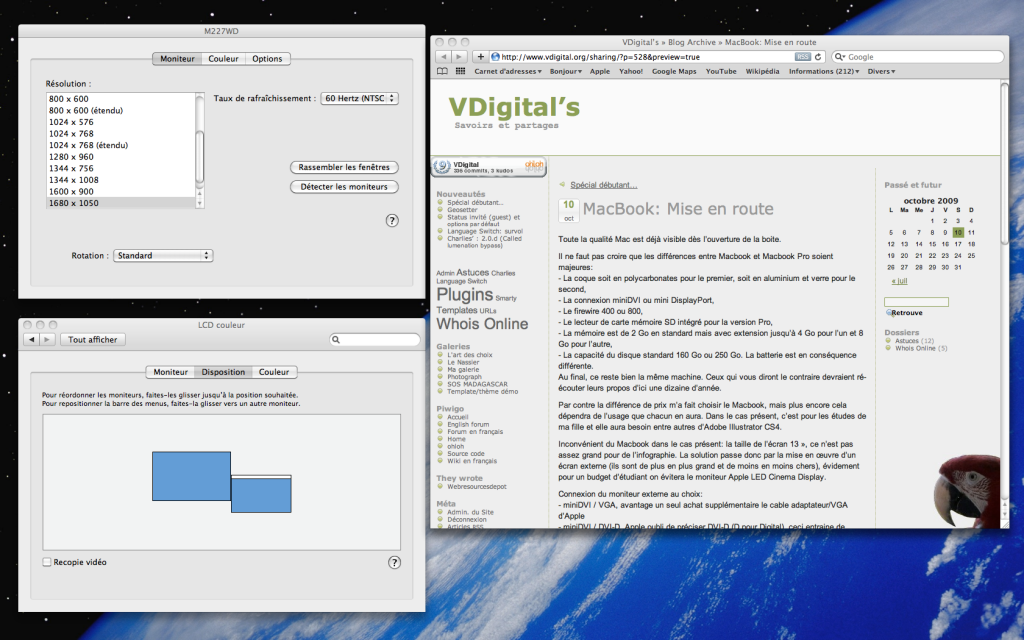Open the Safari bookmarks book icon

[x=442, y=71]
